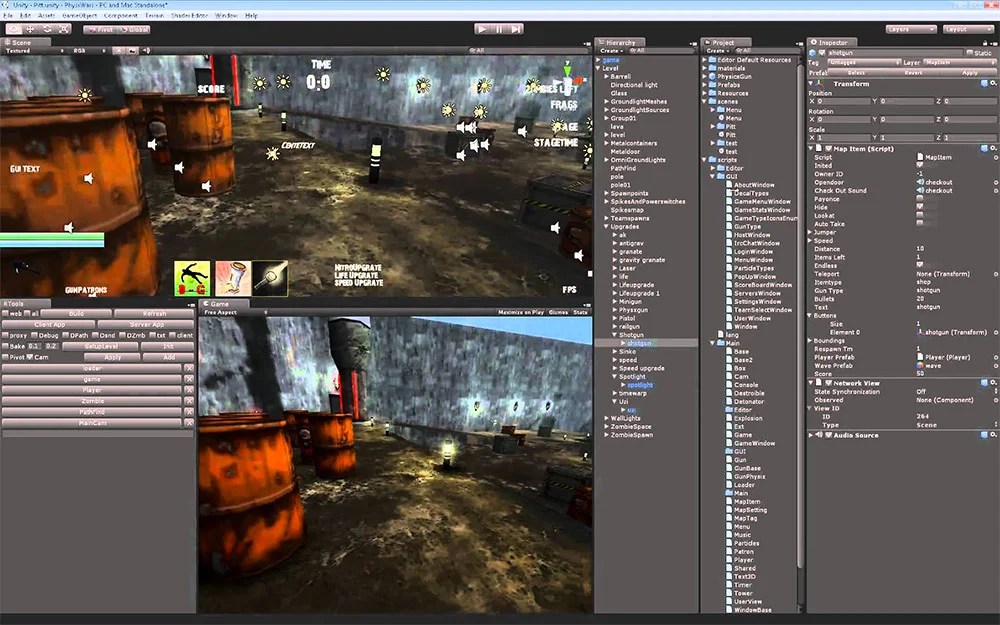Switch to the Project tab

[x=724, y=43]
